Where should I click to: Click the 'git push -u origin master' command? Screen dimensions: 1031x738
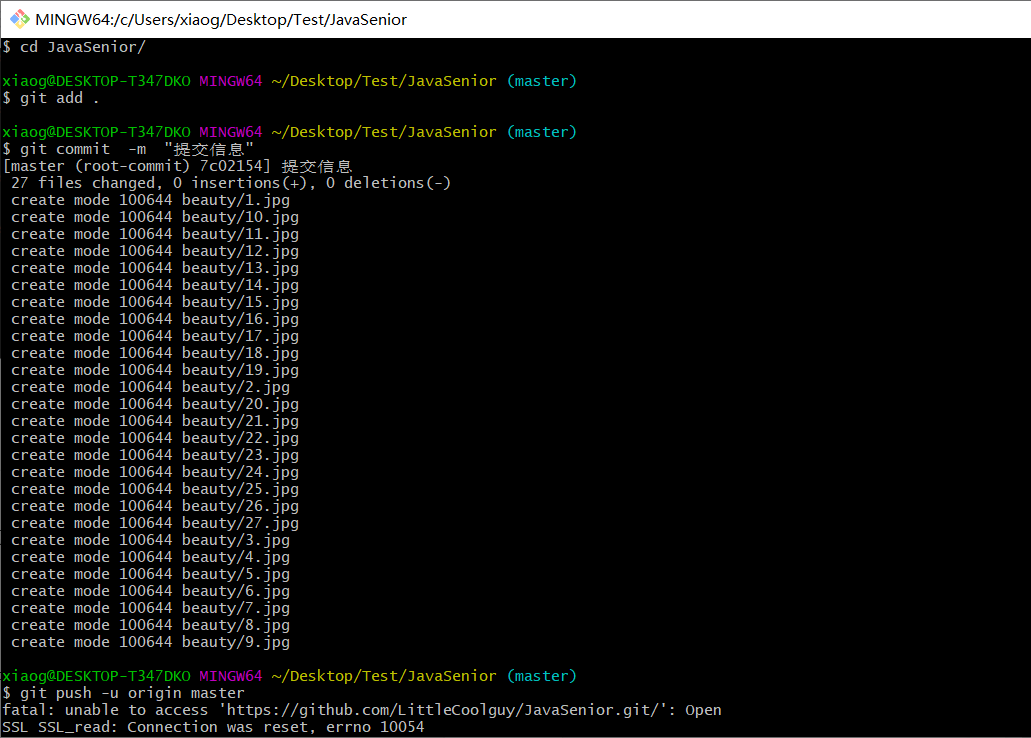(124, 693)
